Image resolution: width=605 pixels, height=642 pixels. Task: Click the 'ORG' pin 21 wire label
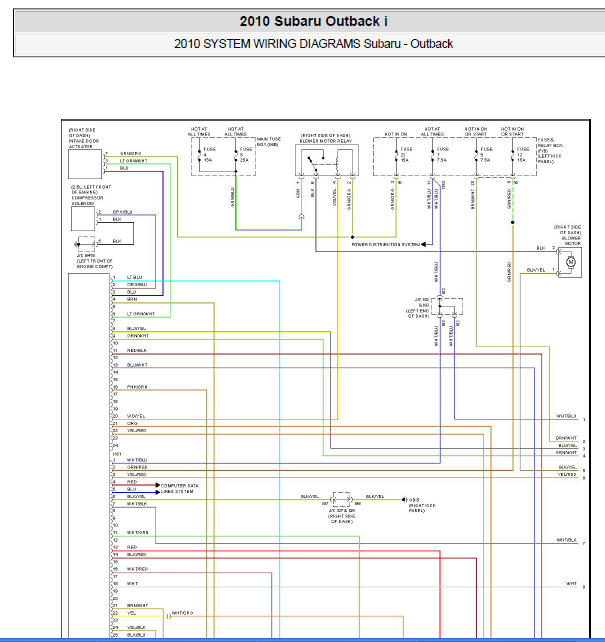coord(132,423)
